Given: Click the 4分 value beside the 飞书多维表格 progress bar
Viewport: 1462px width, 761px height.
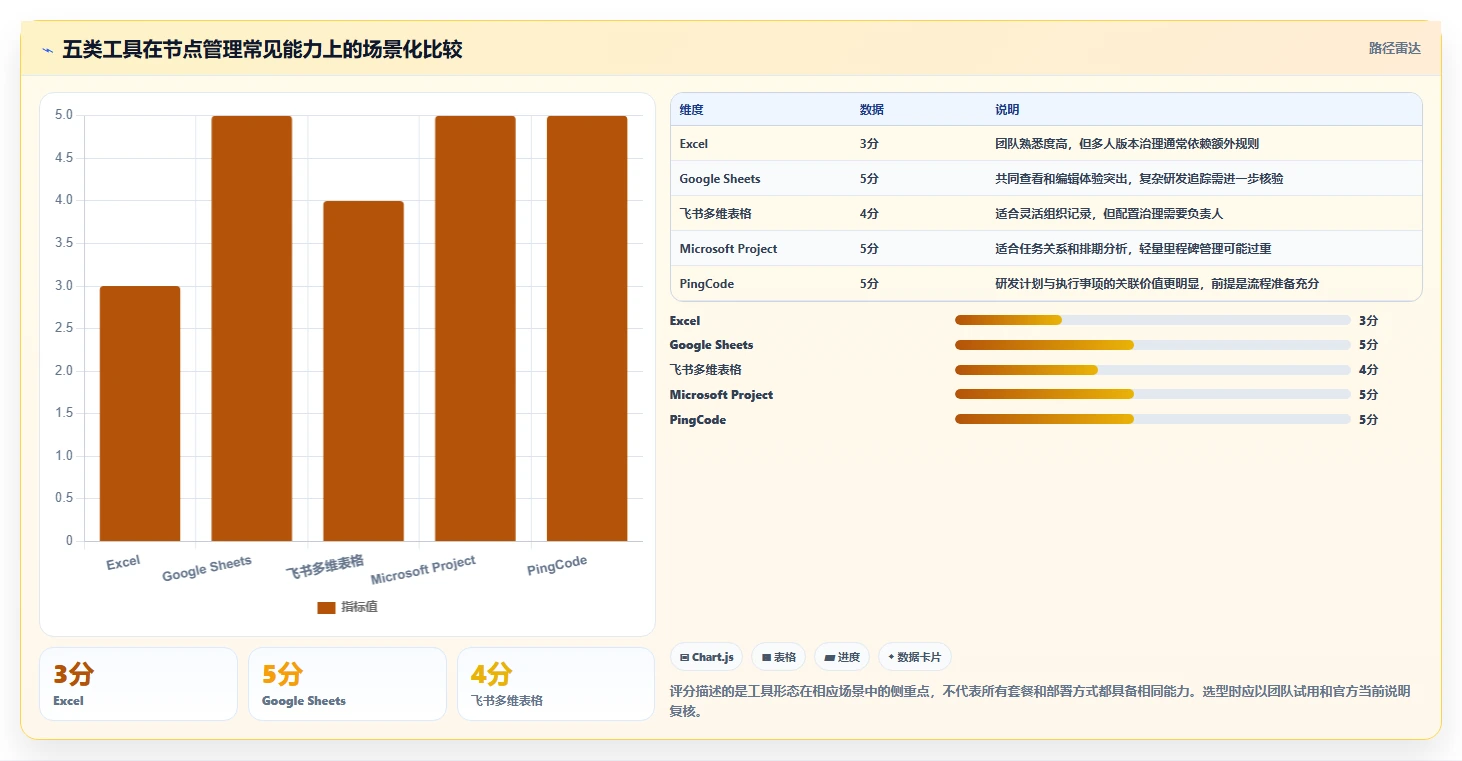Looking at the screenshot, I should pyautogui.click(x=1368, y=370).
